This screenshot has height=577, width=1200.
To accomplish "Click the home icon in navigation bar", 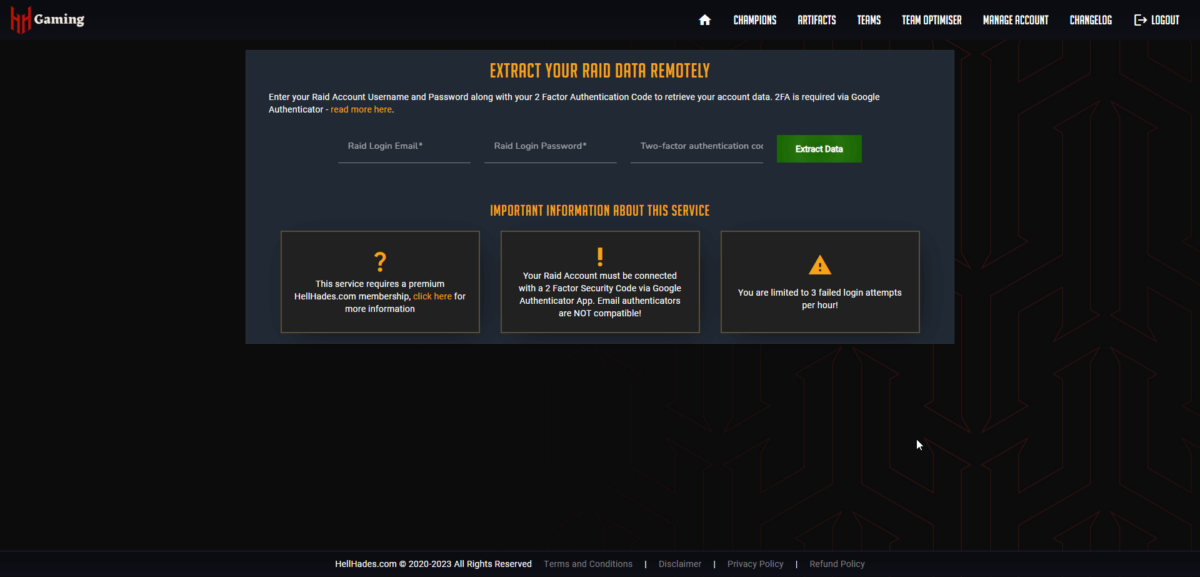I will click(705, 20).
